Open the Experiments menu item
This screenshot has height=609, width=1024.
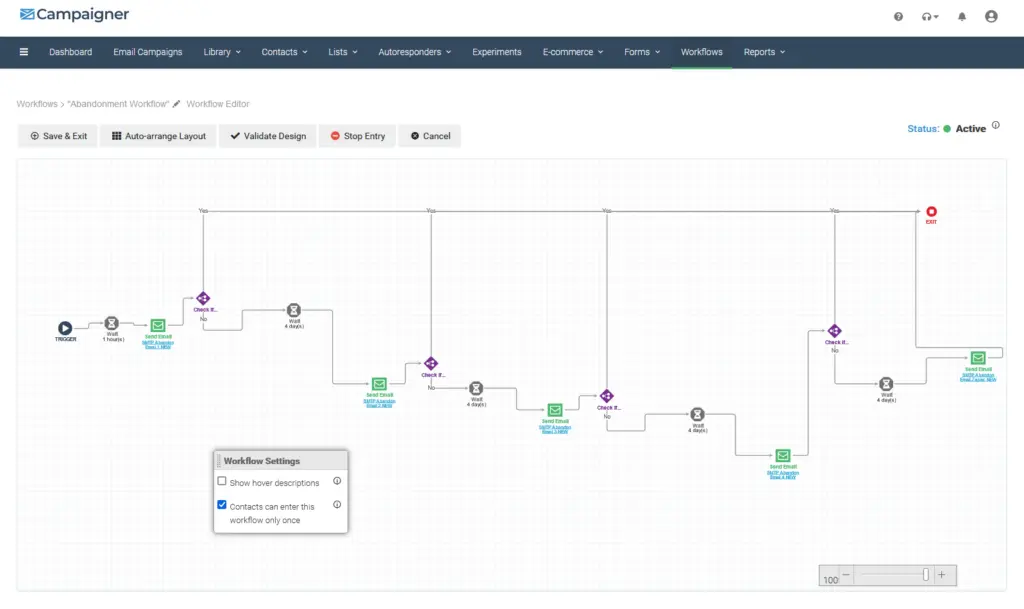[x=497, y=52]
